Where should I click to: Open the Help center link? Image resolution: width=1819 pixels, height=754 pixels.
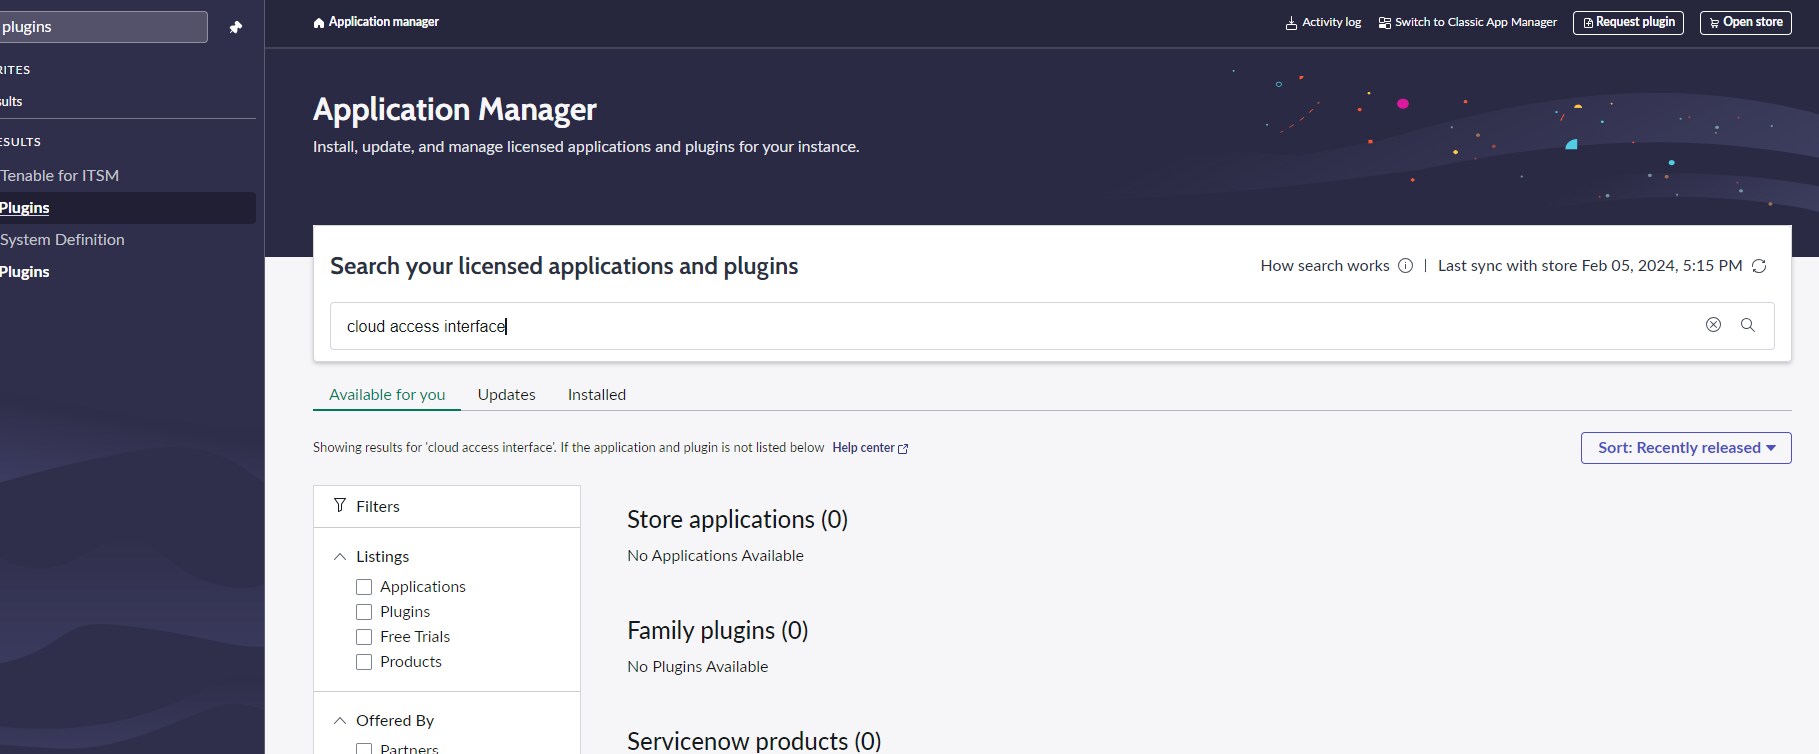tap(869, 448)
